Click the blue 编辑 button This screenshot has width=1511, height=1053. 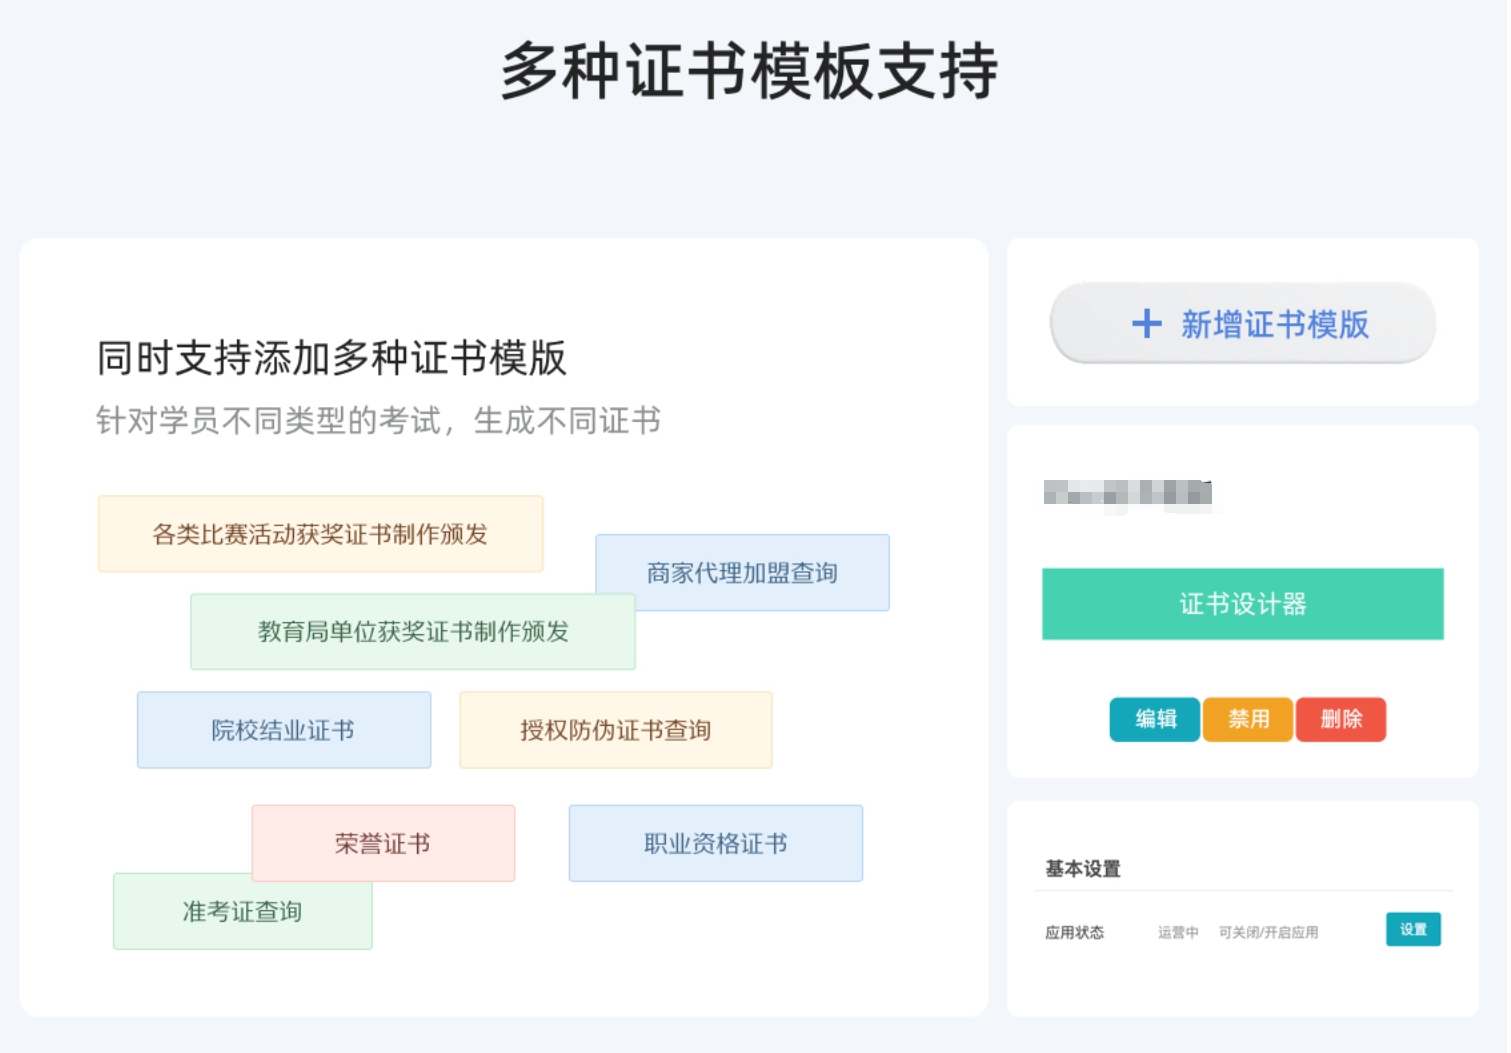[1155, 719]
